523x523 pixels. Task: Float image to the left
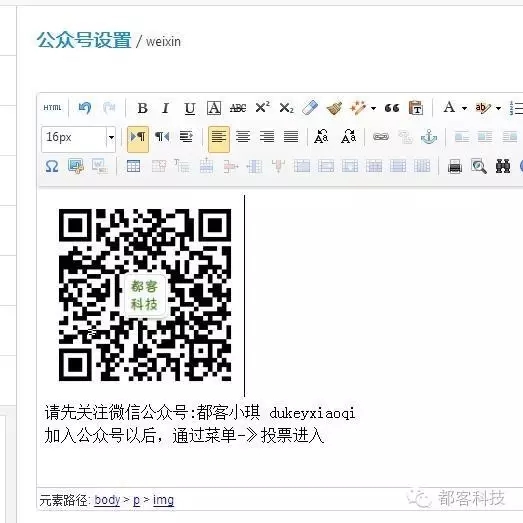pyautogui.click(x=485, y=137)
